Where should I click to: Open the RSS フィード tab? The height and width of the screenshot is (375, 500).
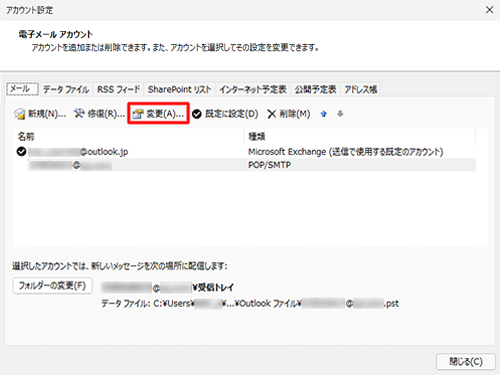tap(119, 89)
